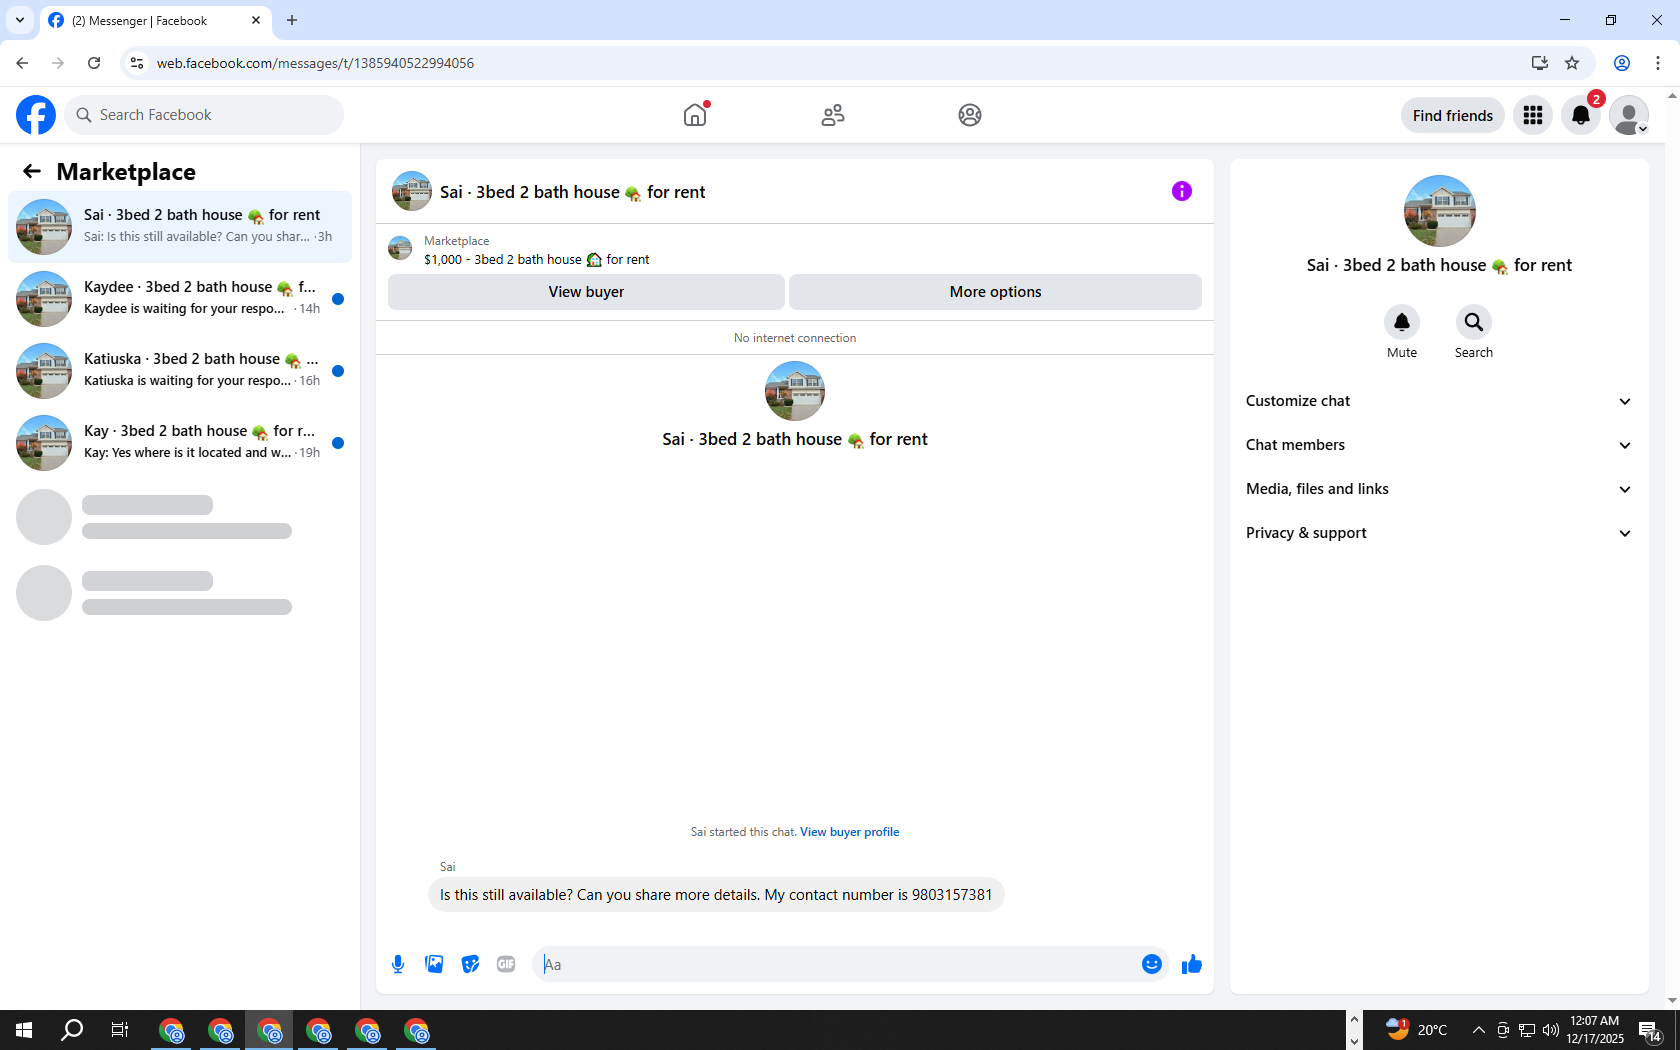The image size is (1680, 1050).
Task: Reload the page
Action: pos(94,63)
